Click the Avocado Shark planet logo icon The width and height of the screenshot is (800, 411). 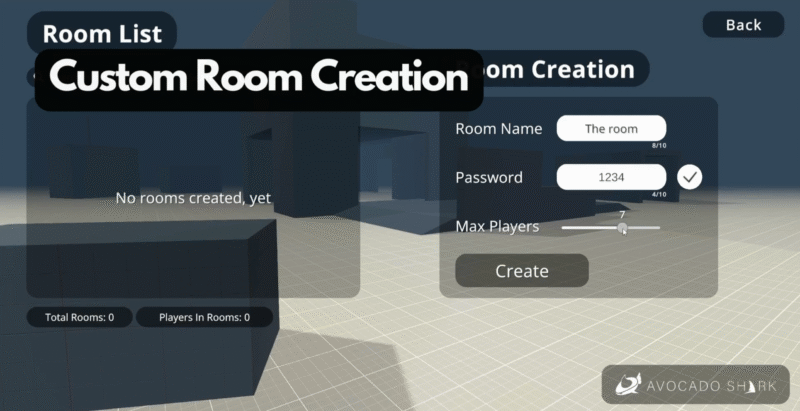pos(629,384)
